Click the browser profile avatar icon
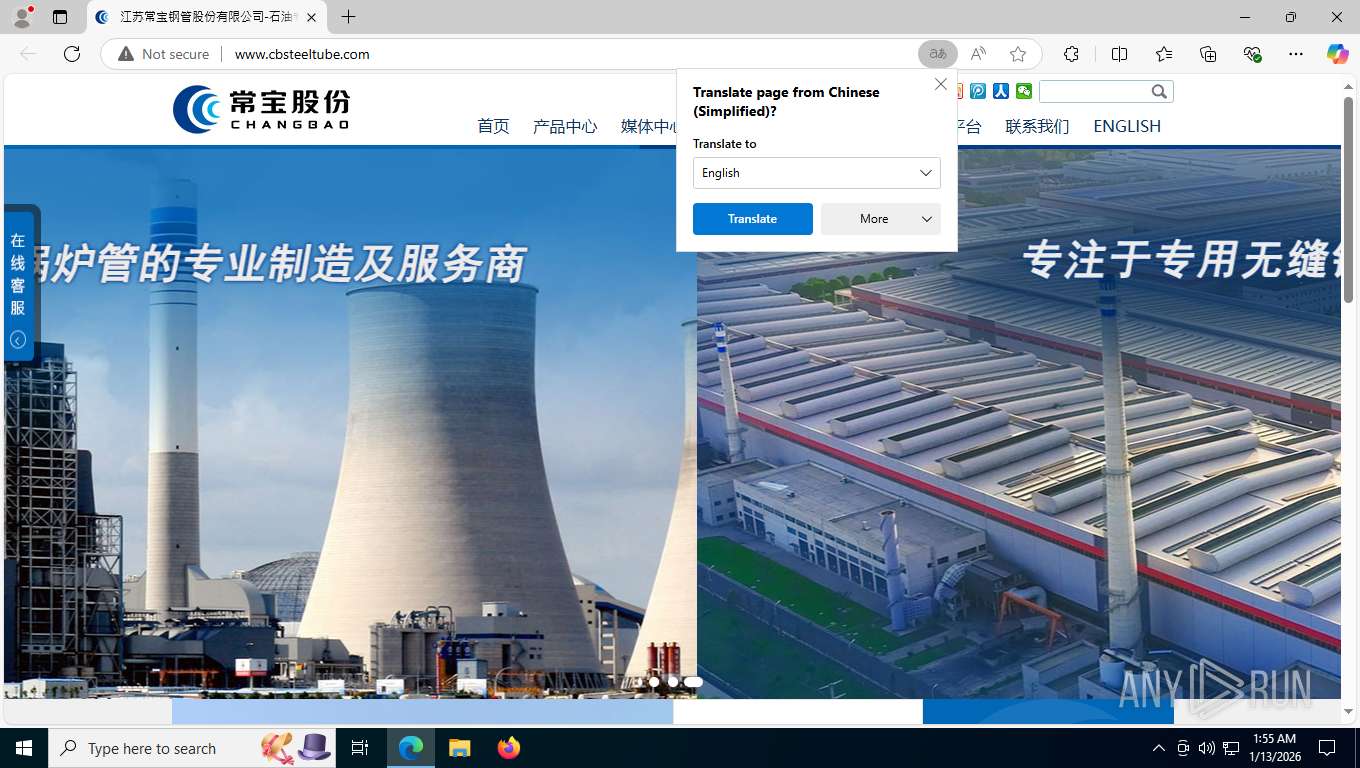This screenshot has height=768, width=1360. tap(21, 17)
